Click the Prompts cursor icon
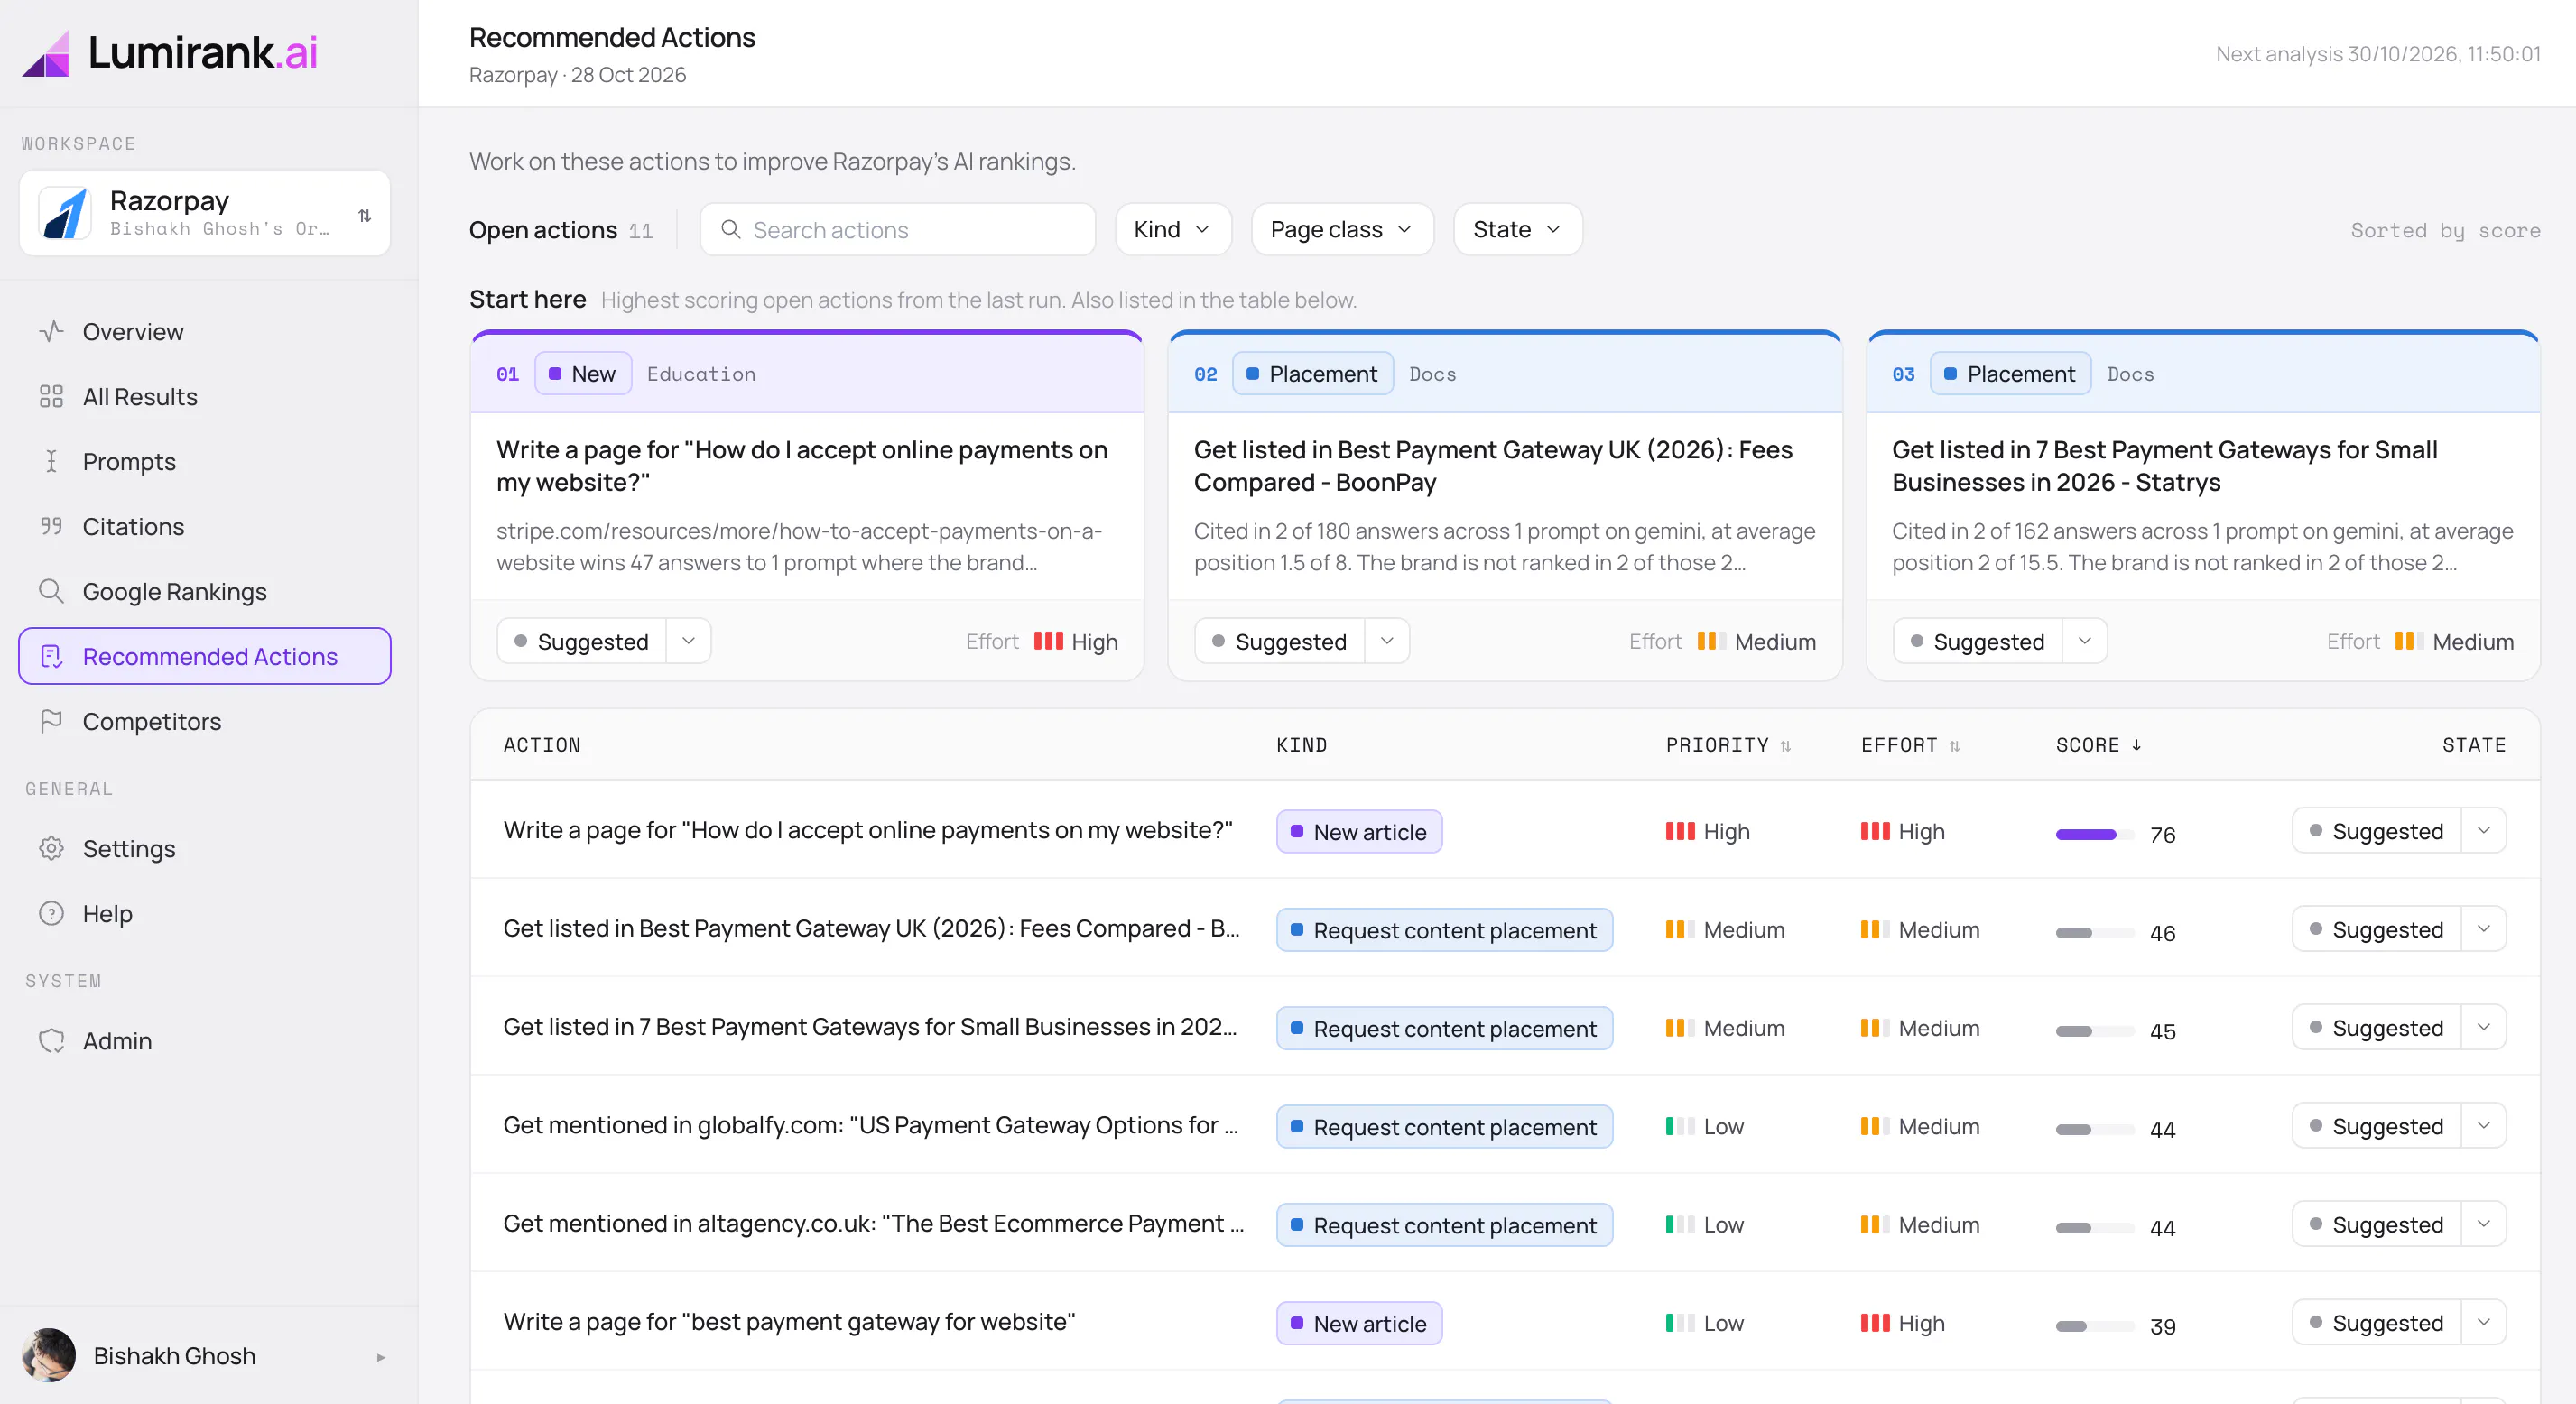Viewport: 2576px width, 1404px height. point(51,461)
